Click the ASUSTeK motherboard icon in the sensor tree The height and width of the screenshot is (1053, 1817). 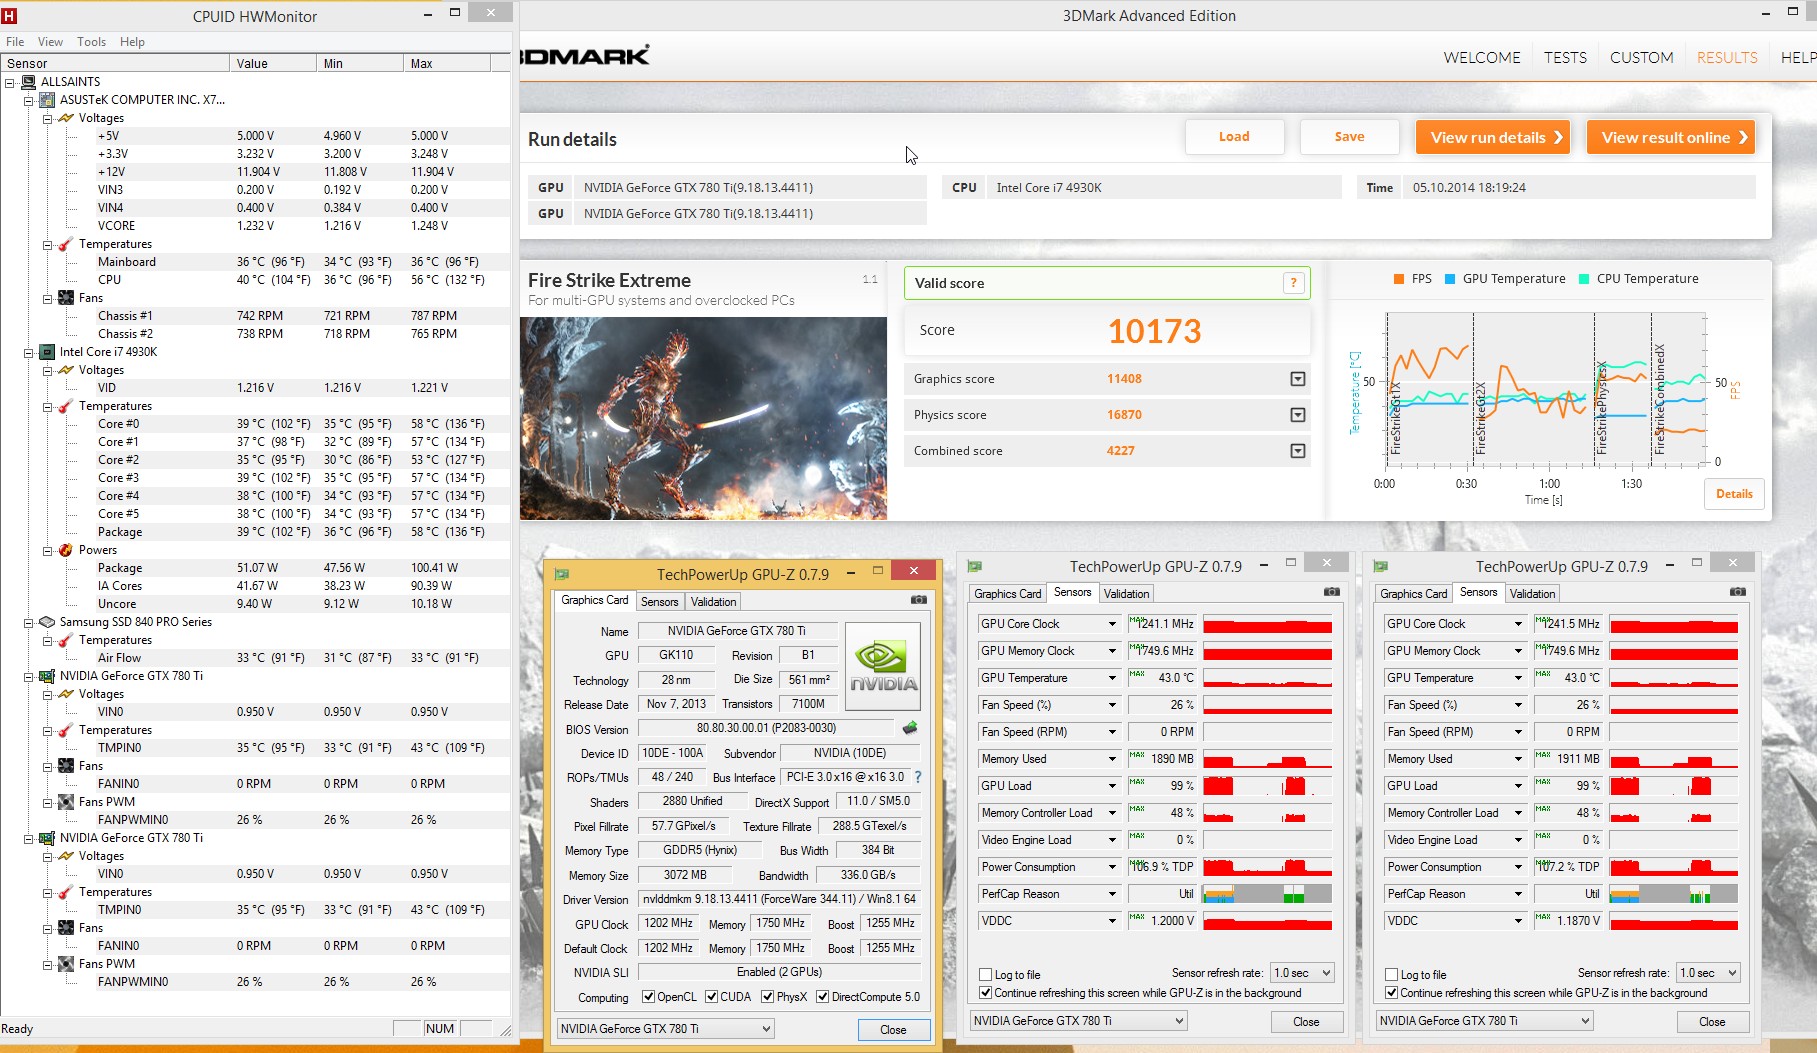[47, 100]
